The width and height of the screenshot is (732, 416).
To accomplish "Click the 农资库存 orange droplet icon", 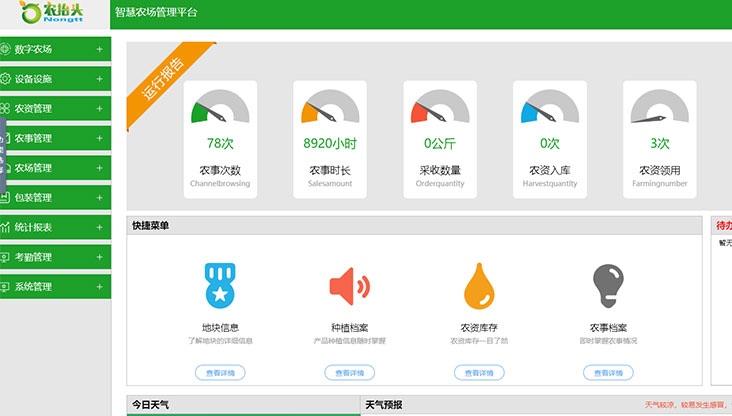I will [479, 287].
